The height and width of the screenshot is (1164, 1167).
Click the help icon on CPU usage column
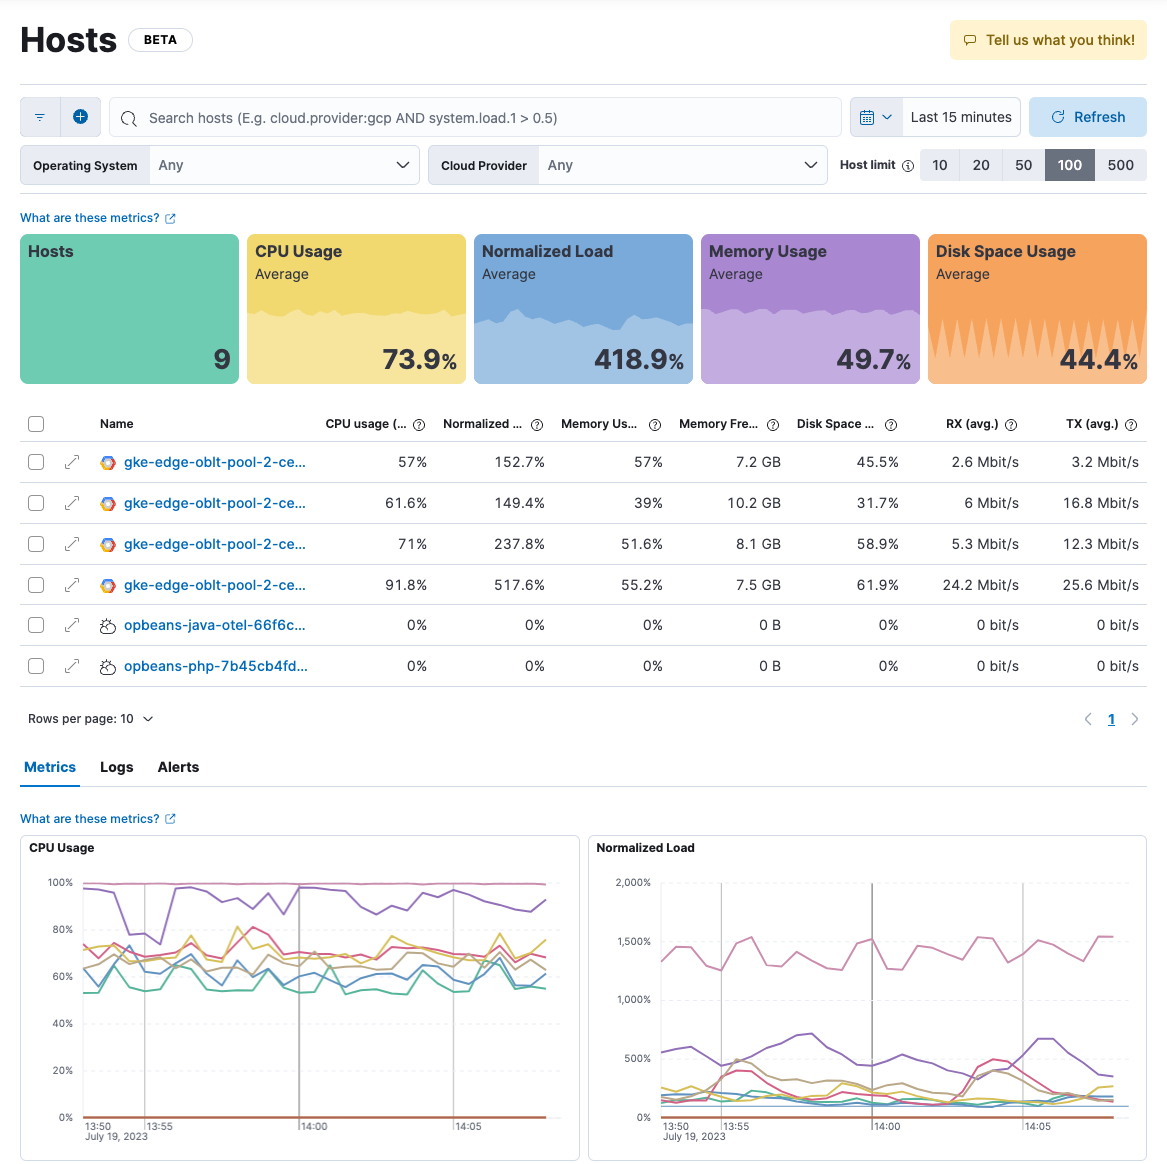click(x=418, y=424)
